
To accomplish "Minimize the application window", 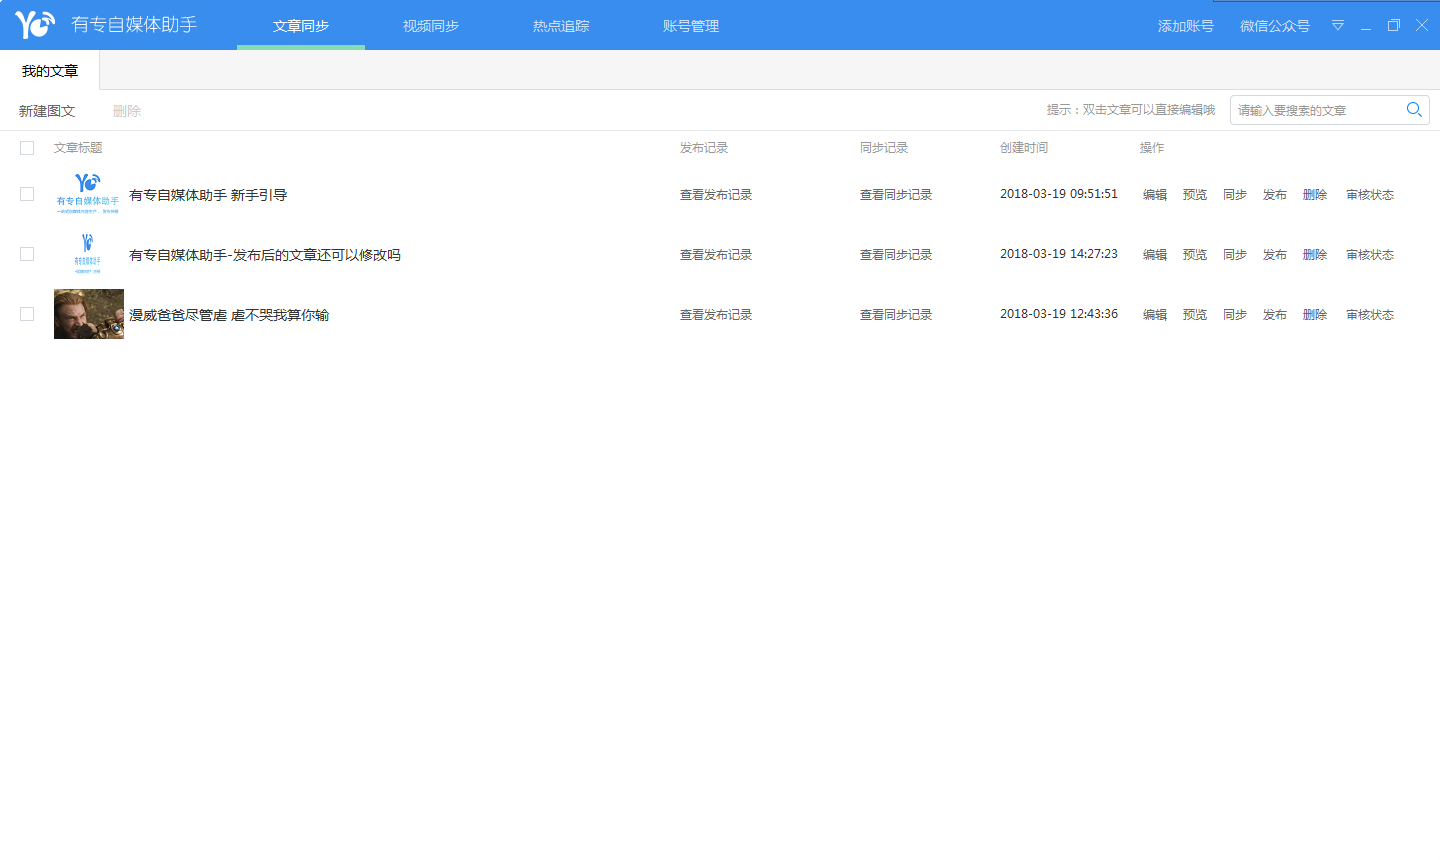I will 1366,26.
